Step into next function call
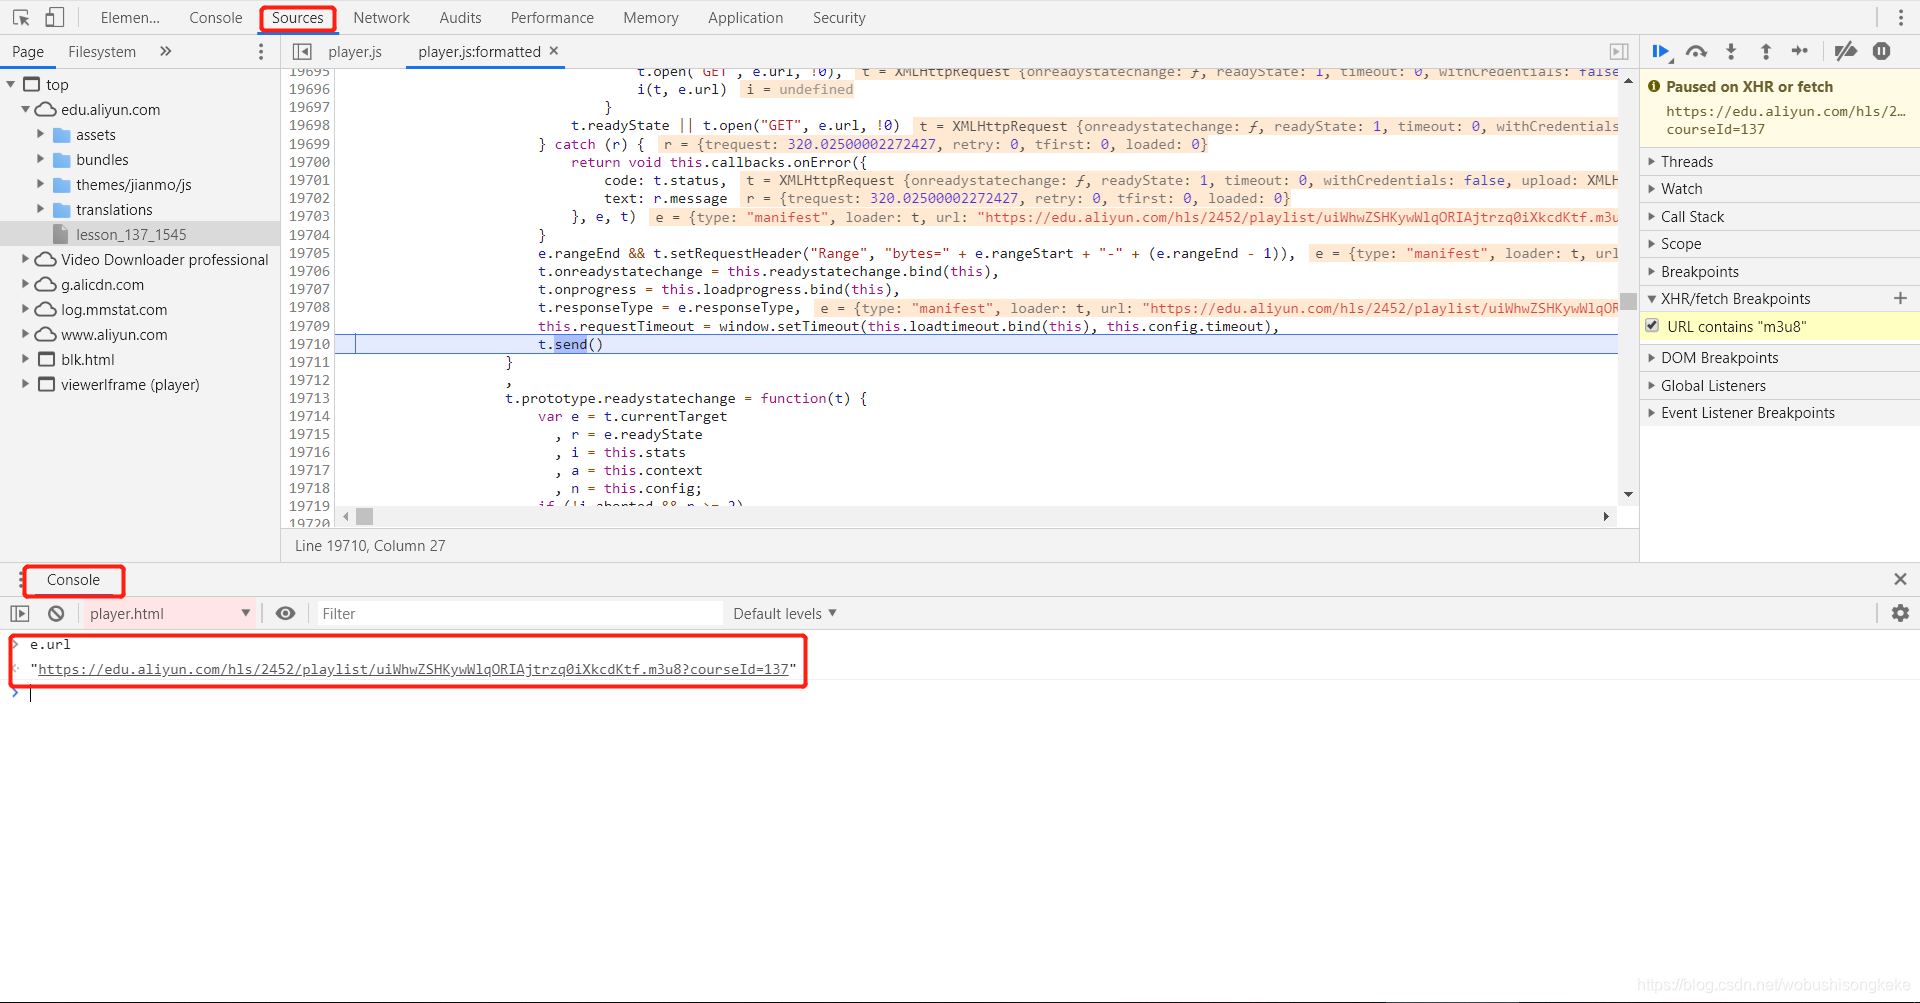Viewport: 1920px width, 1003px height. 1731,51
